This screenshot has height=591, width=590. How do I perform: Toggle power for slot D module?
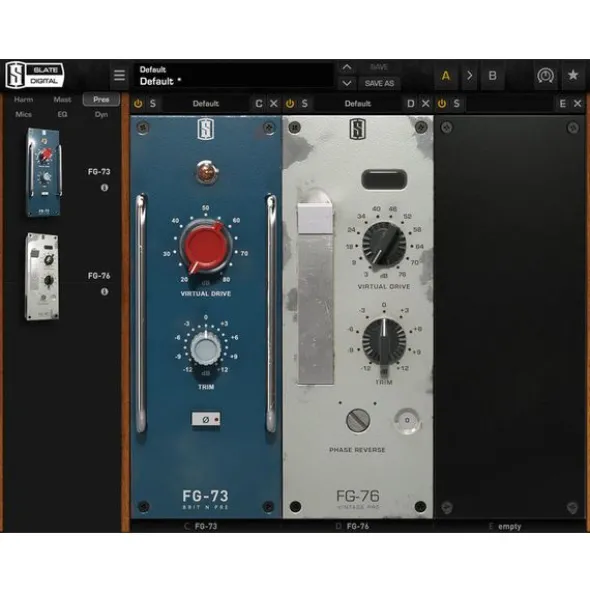coord(290,104)
